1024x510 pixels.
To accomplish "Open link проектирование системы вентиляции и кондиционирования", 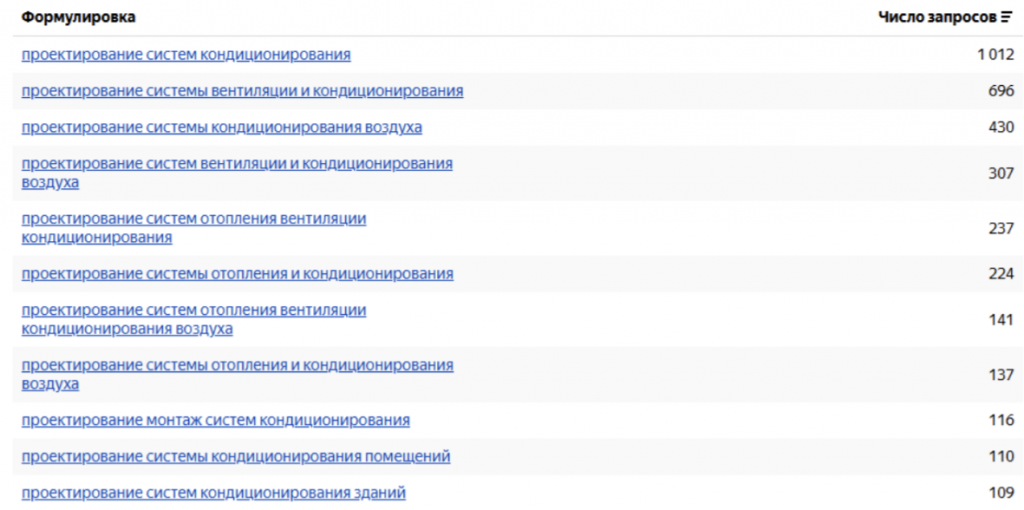I will (242, 91).
